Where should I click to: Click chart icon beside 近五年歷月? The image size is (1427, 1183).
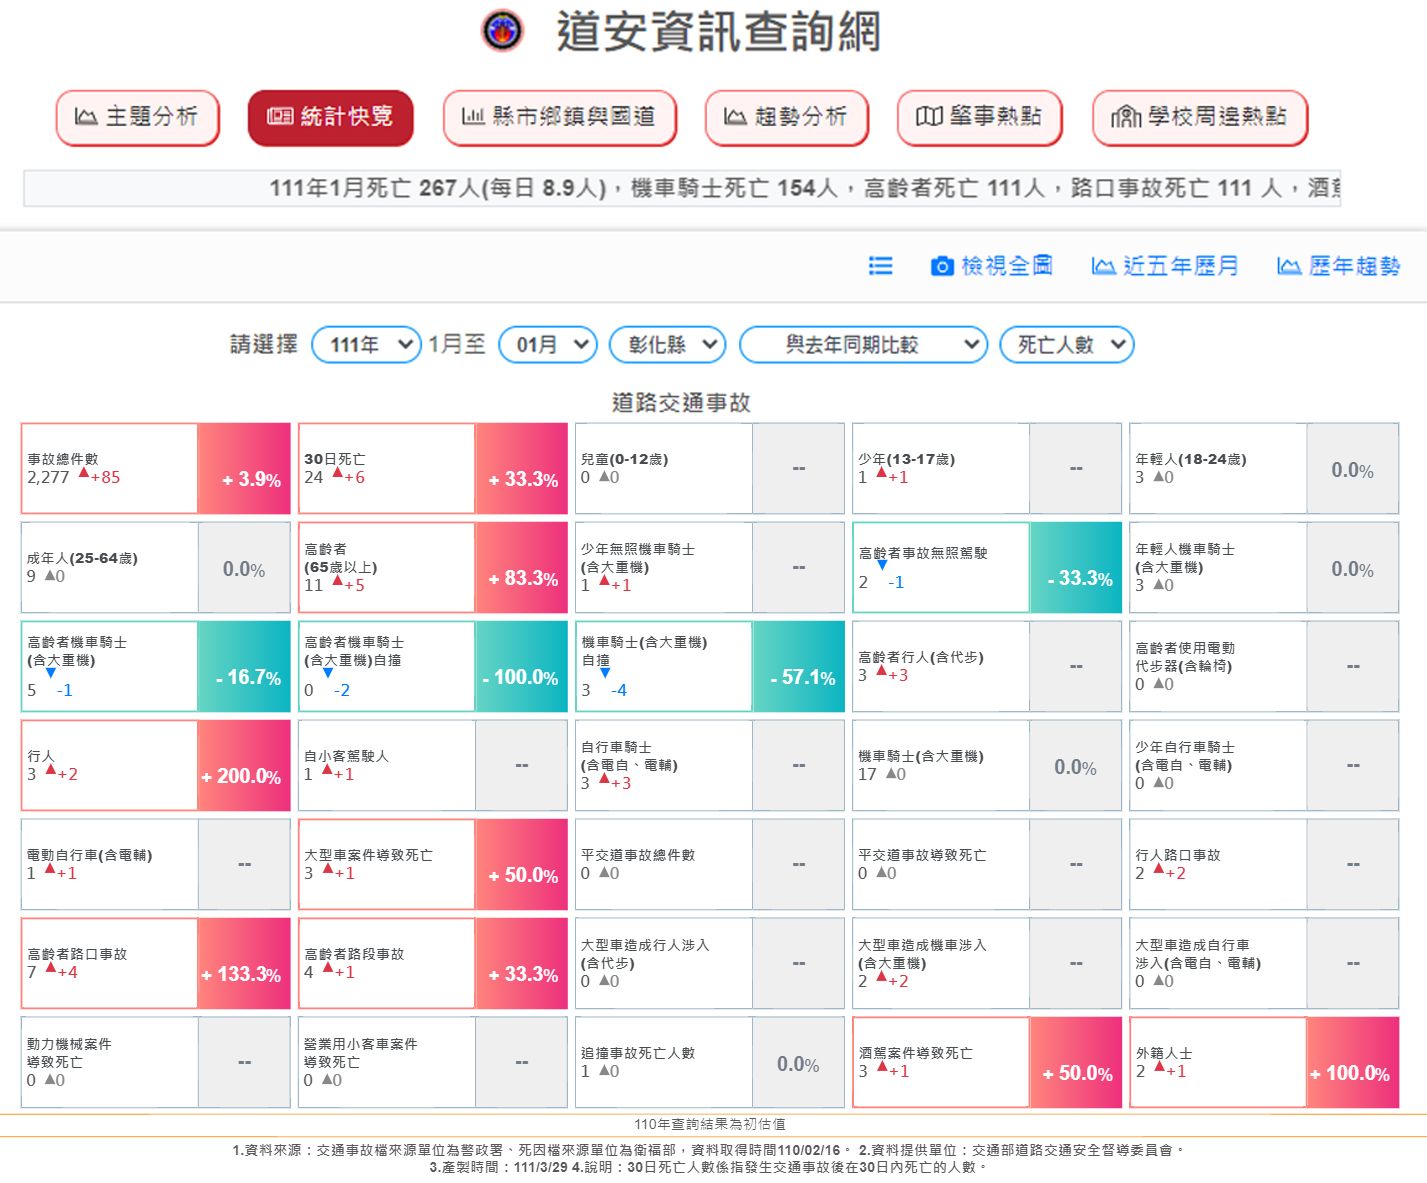1103,266
